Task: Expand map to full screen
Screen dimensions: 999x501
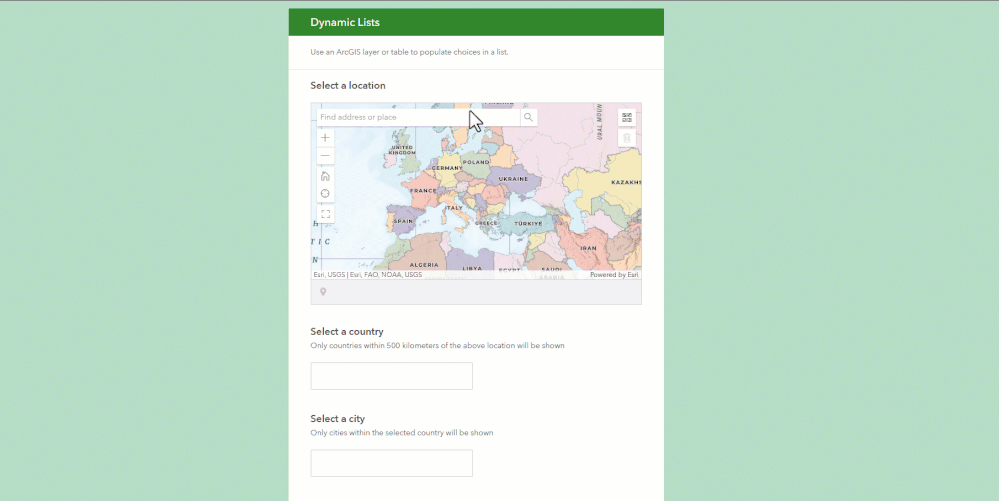Action: (326, 214)
